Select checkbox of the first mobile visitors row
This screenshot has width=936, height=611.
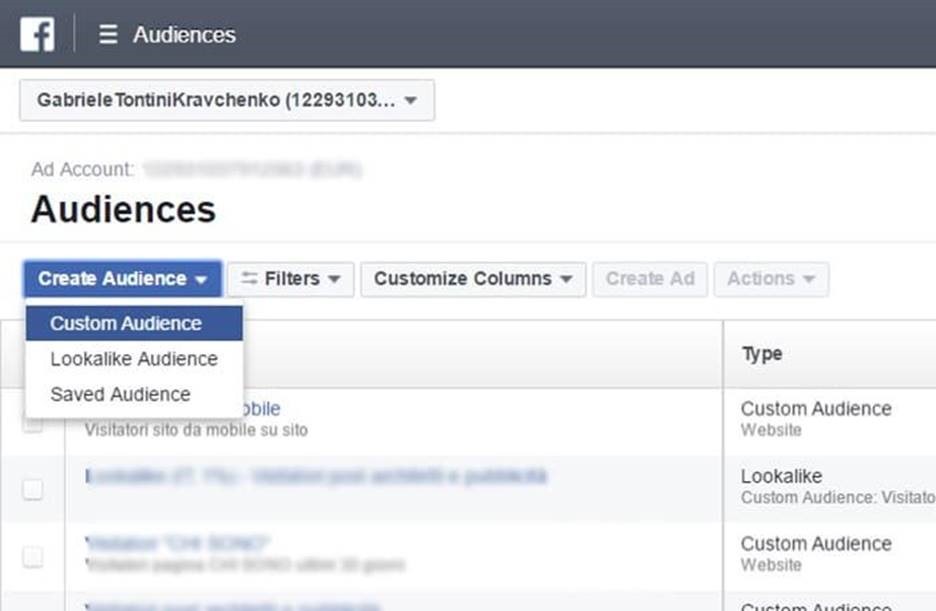coord(33,423)
